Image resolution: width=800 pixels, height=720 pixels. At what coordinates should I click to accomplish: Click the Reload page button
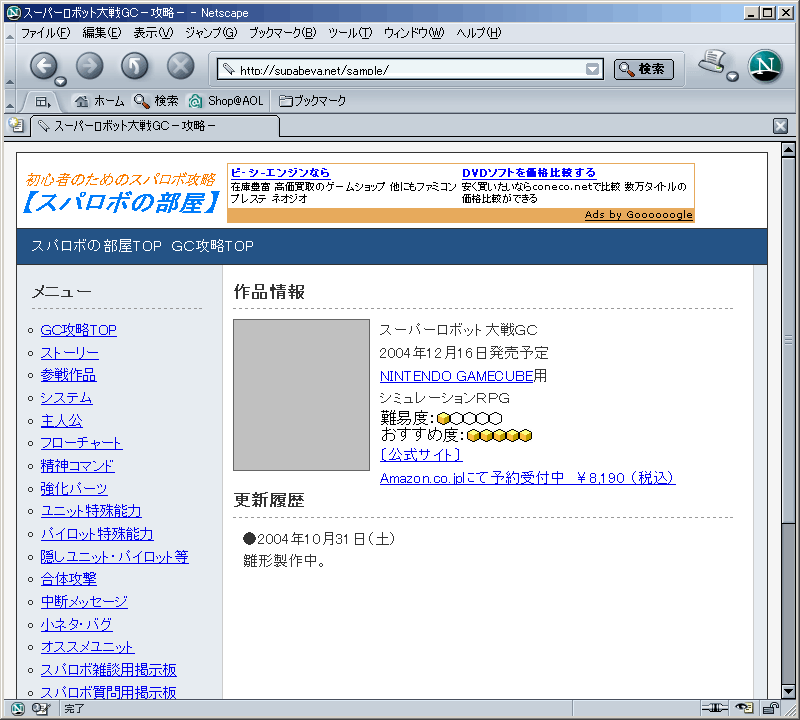pos(135,66)
